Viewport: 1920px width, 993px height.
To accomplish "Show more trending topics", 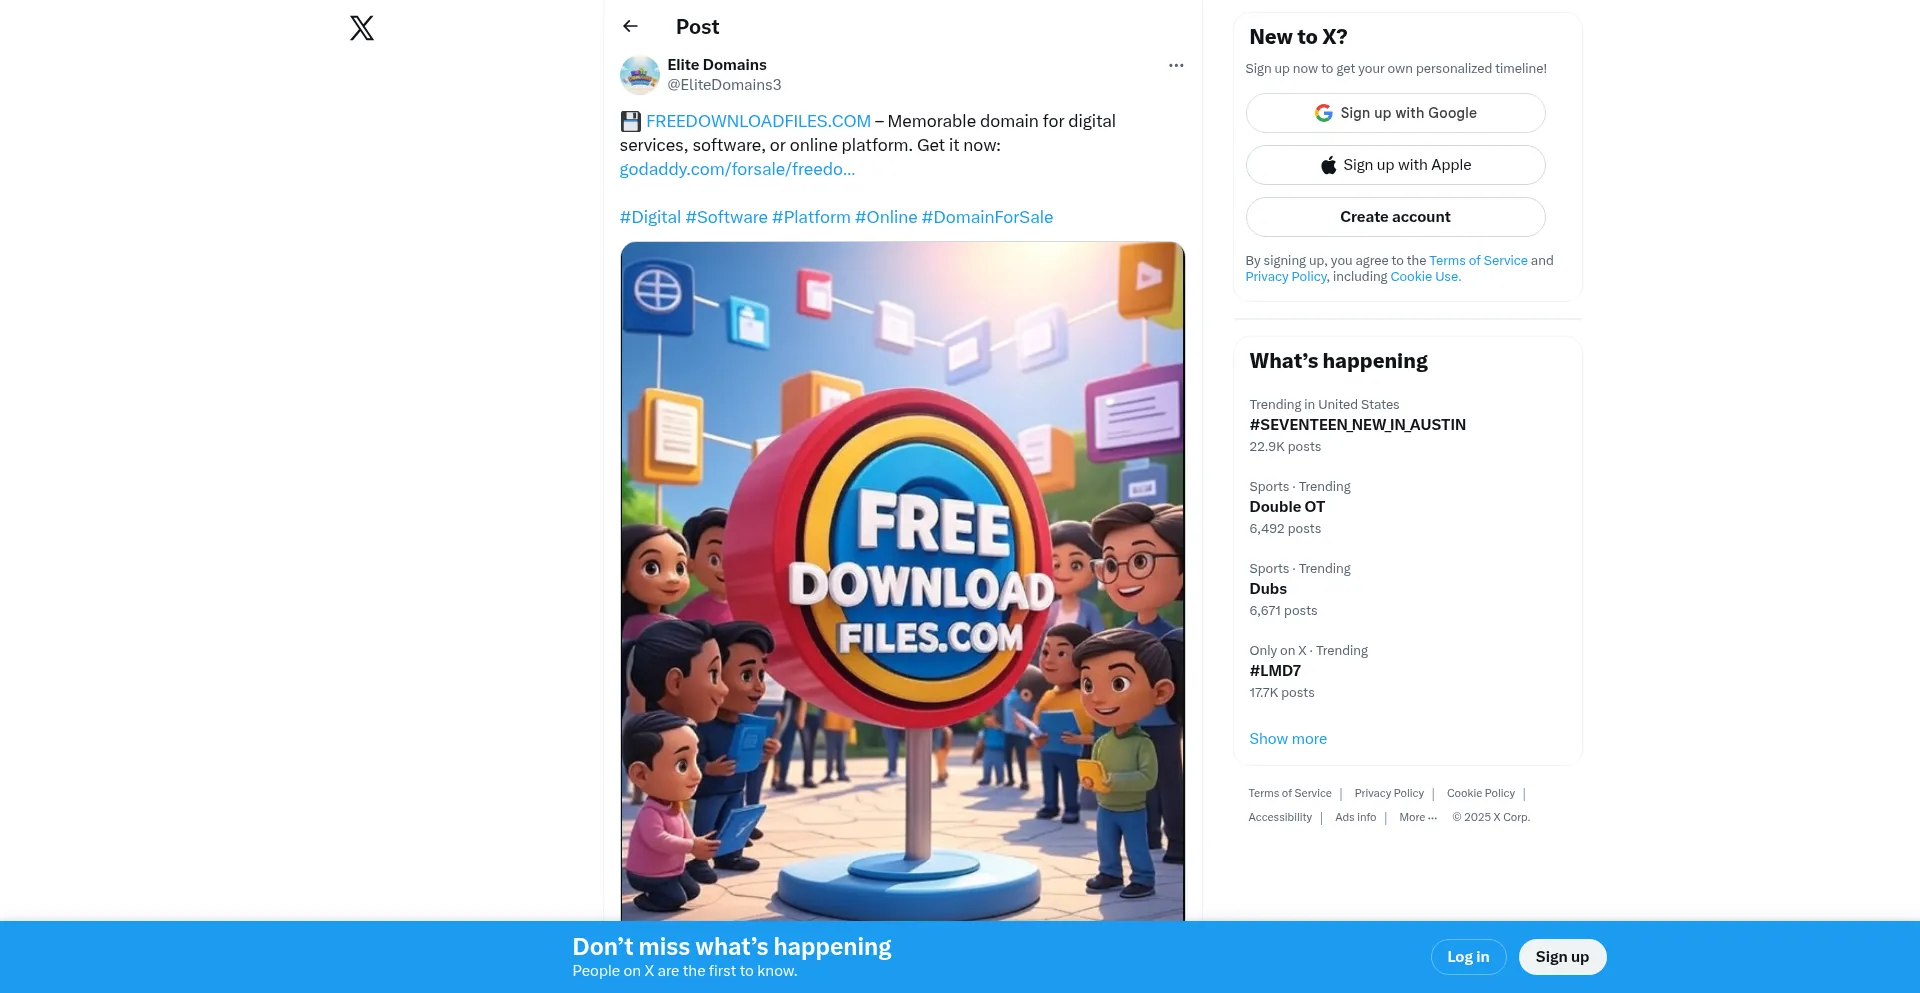I will pyautogui.click(x=1288, y=739).
